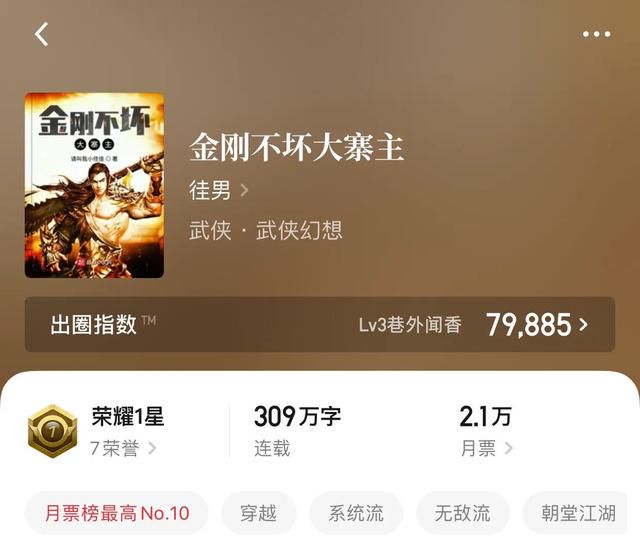Tap the Lv3巷外闻香 level label
This screenshot has height=551, width=640.
pos(410,325)
